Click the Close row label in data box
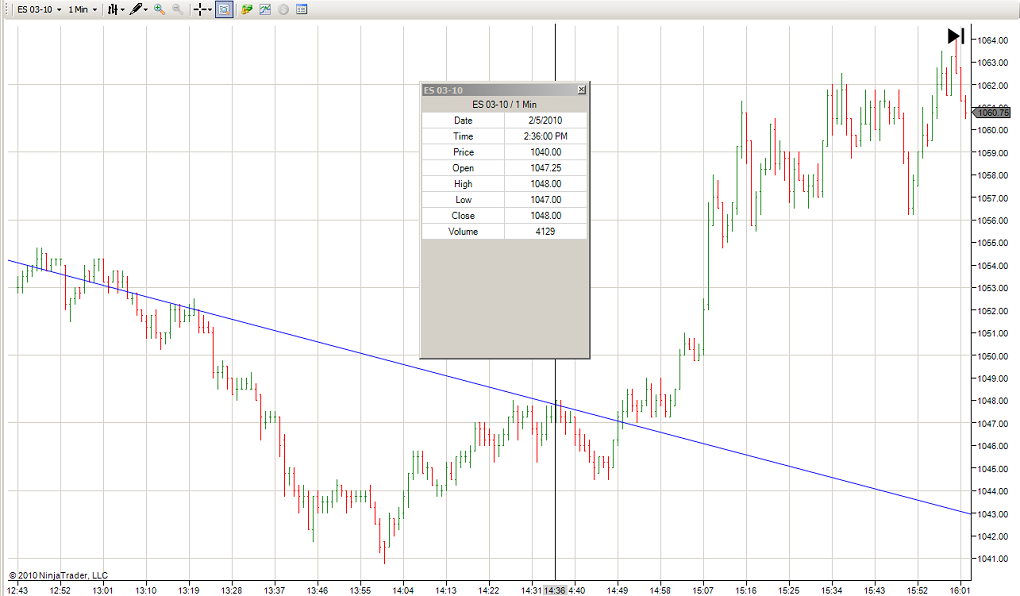1020x596 pixels. (x=463, y=215)
